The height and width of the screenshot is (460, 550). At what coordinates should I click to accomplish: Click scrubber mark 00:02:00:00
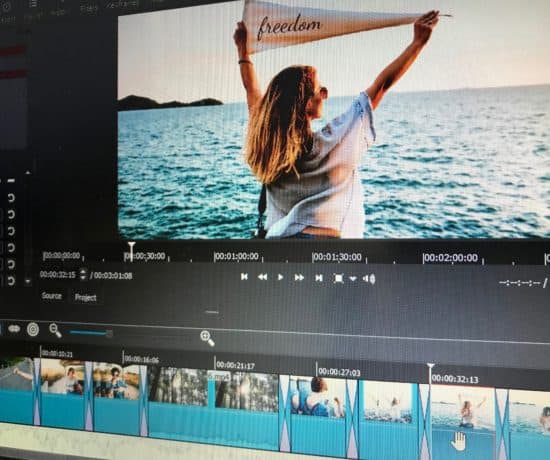(x=451, y=258)
